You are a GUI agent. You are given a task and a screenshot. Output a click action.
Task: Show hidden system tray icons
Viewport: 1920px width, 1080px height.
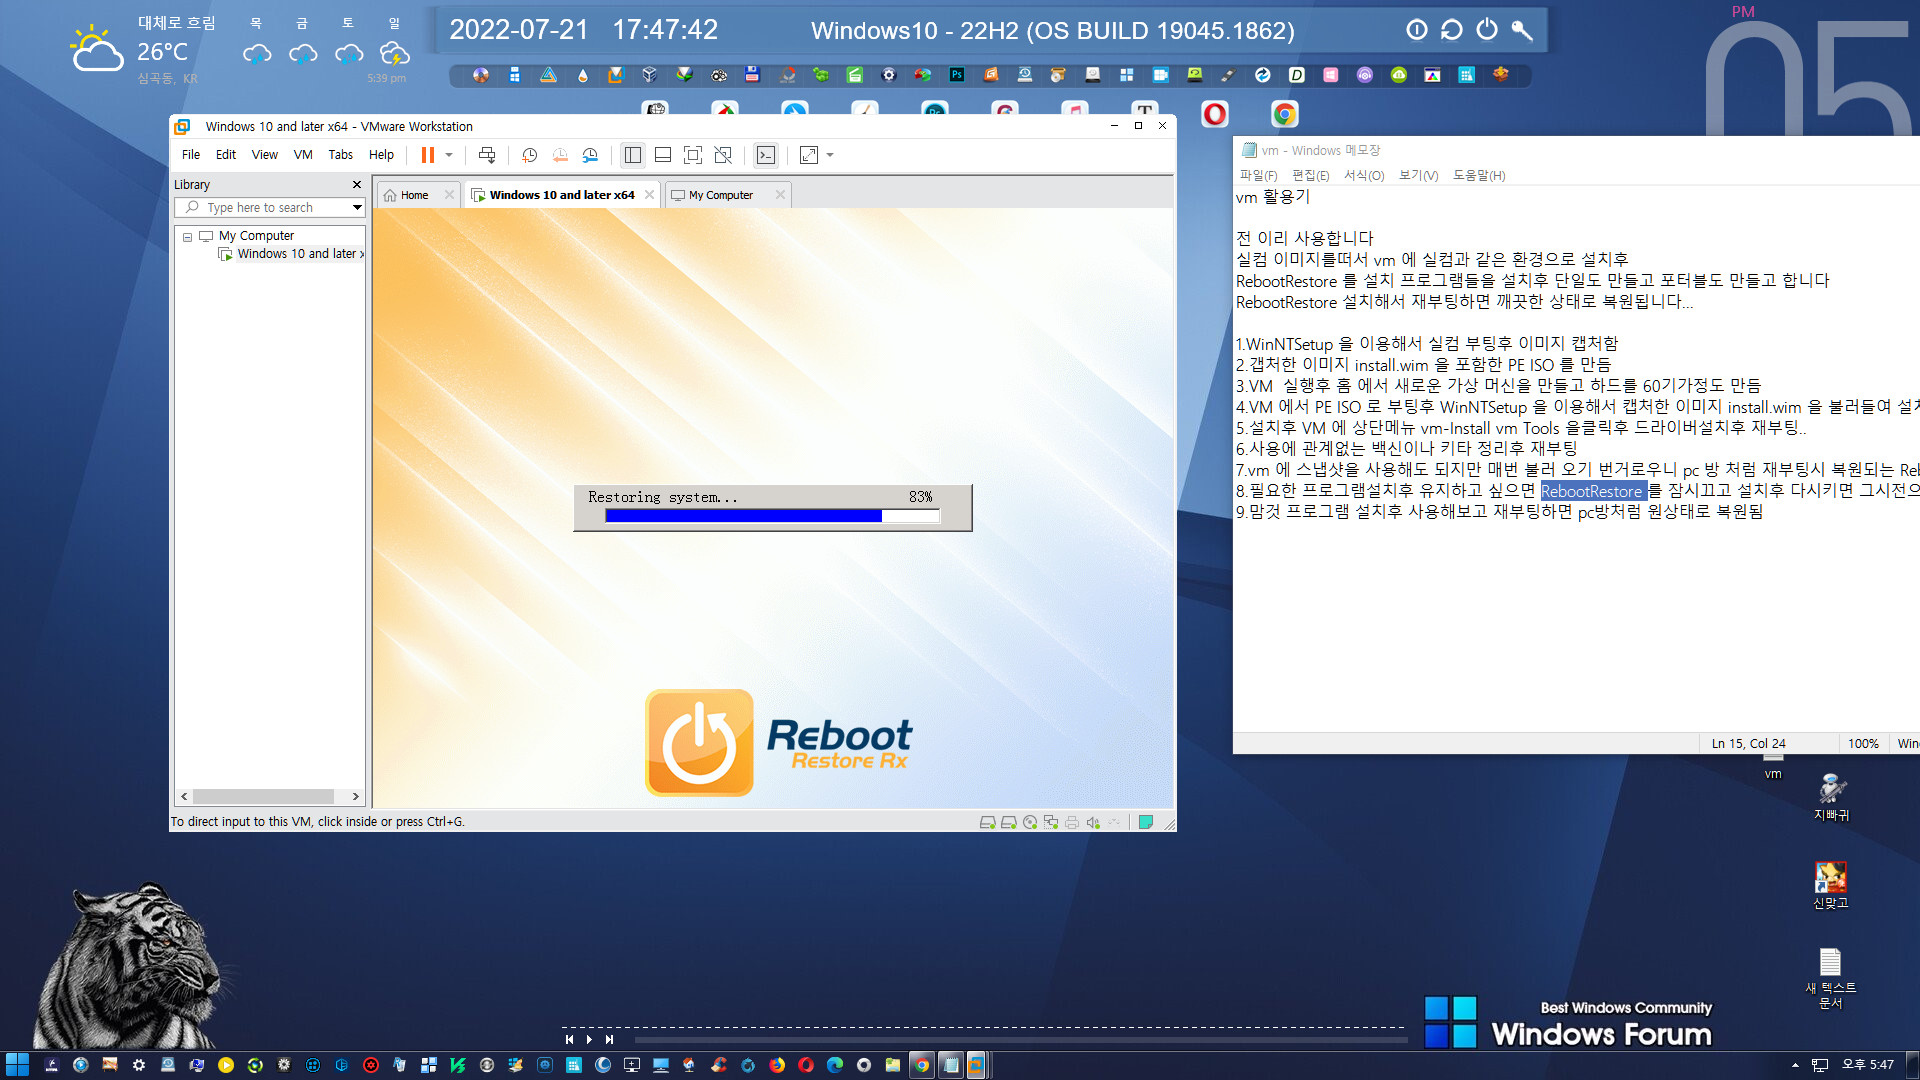pyautogui.click(x=1795, y=1065)
